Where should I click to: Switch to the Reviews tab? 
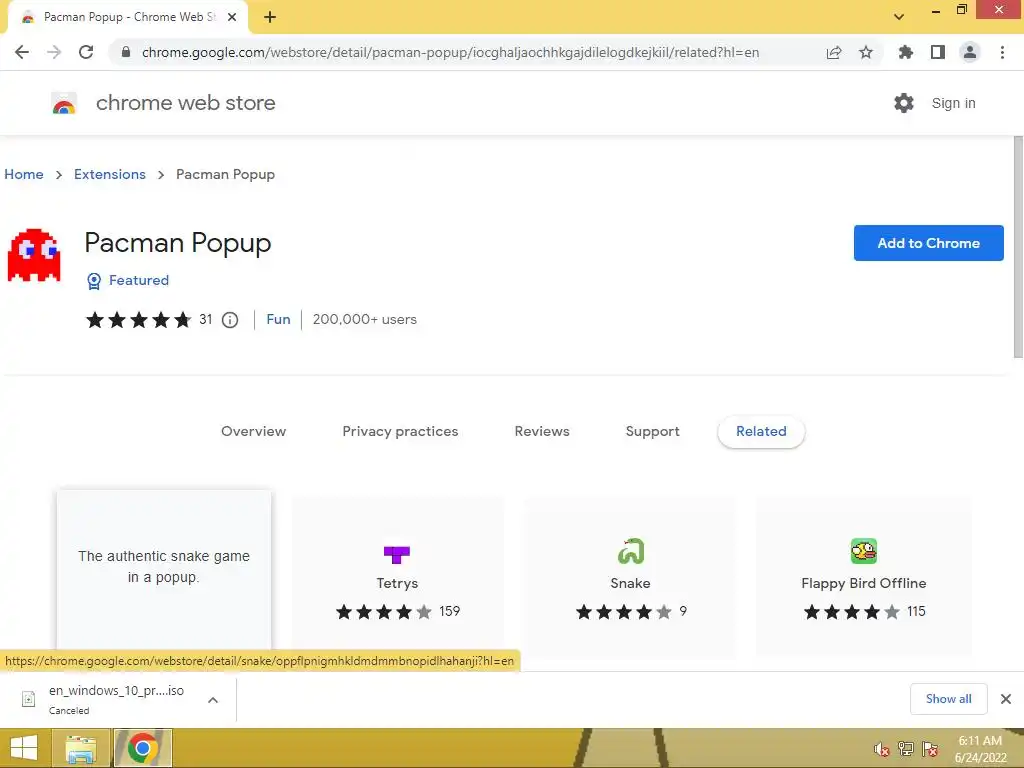tap(542, 432)
